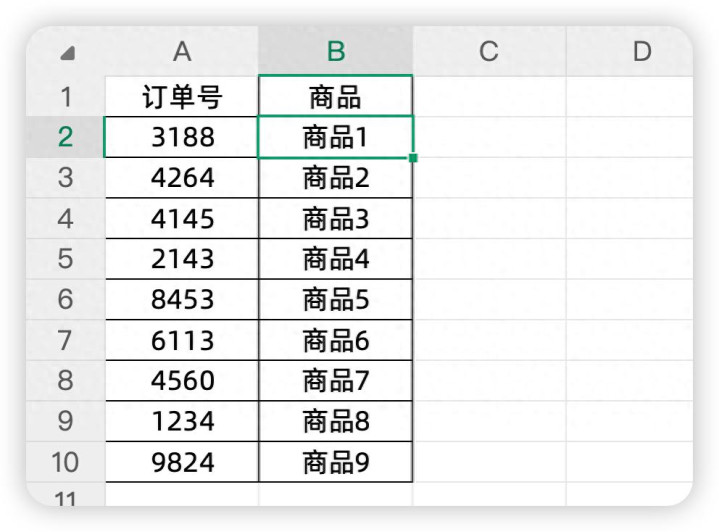Select row 1 header

[66, 97]
